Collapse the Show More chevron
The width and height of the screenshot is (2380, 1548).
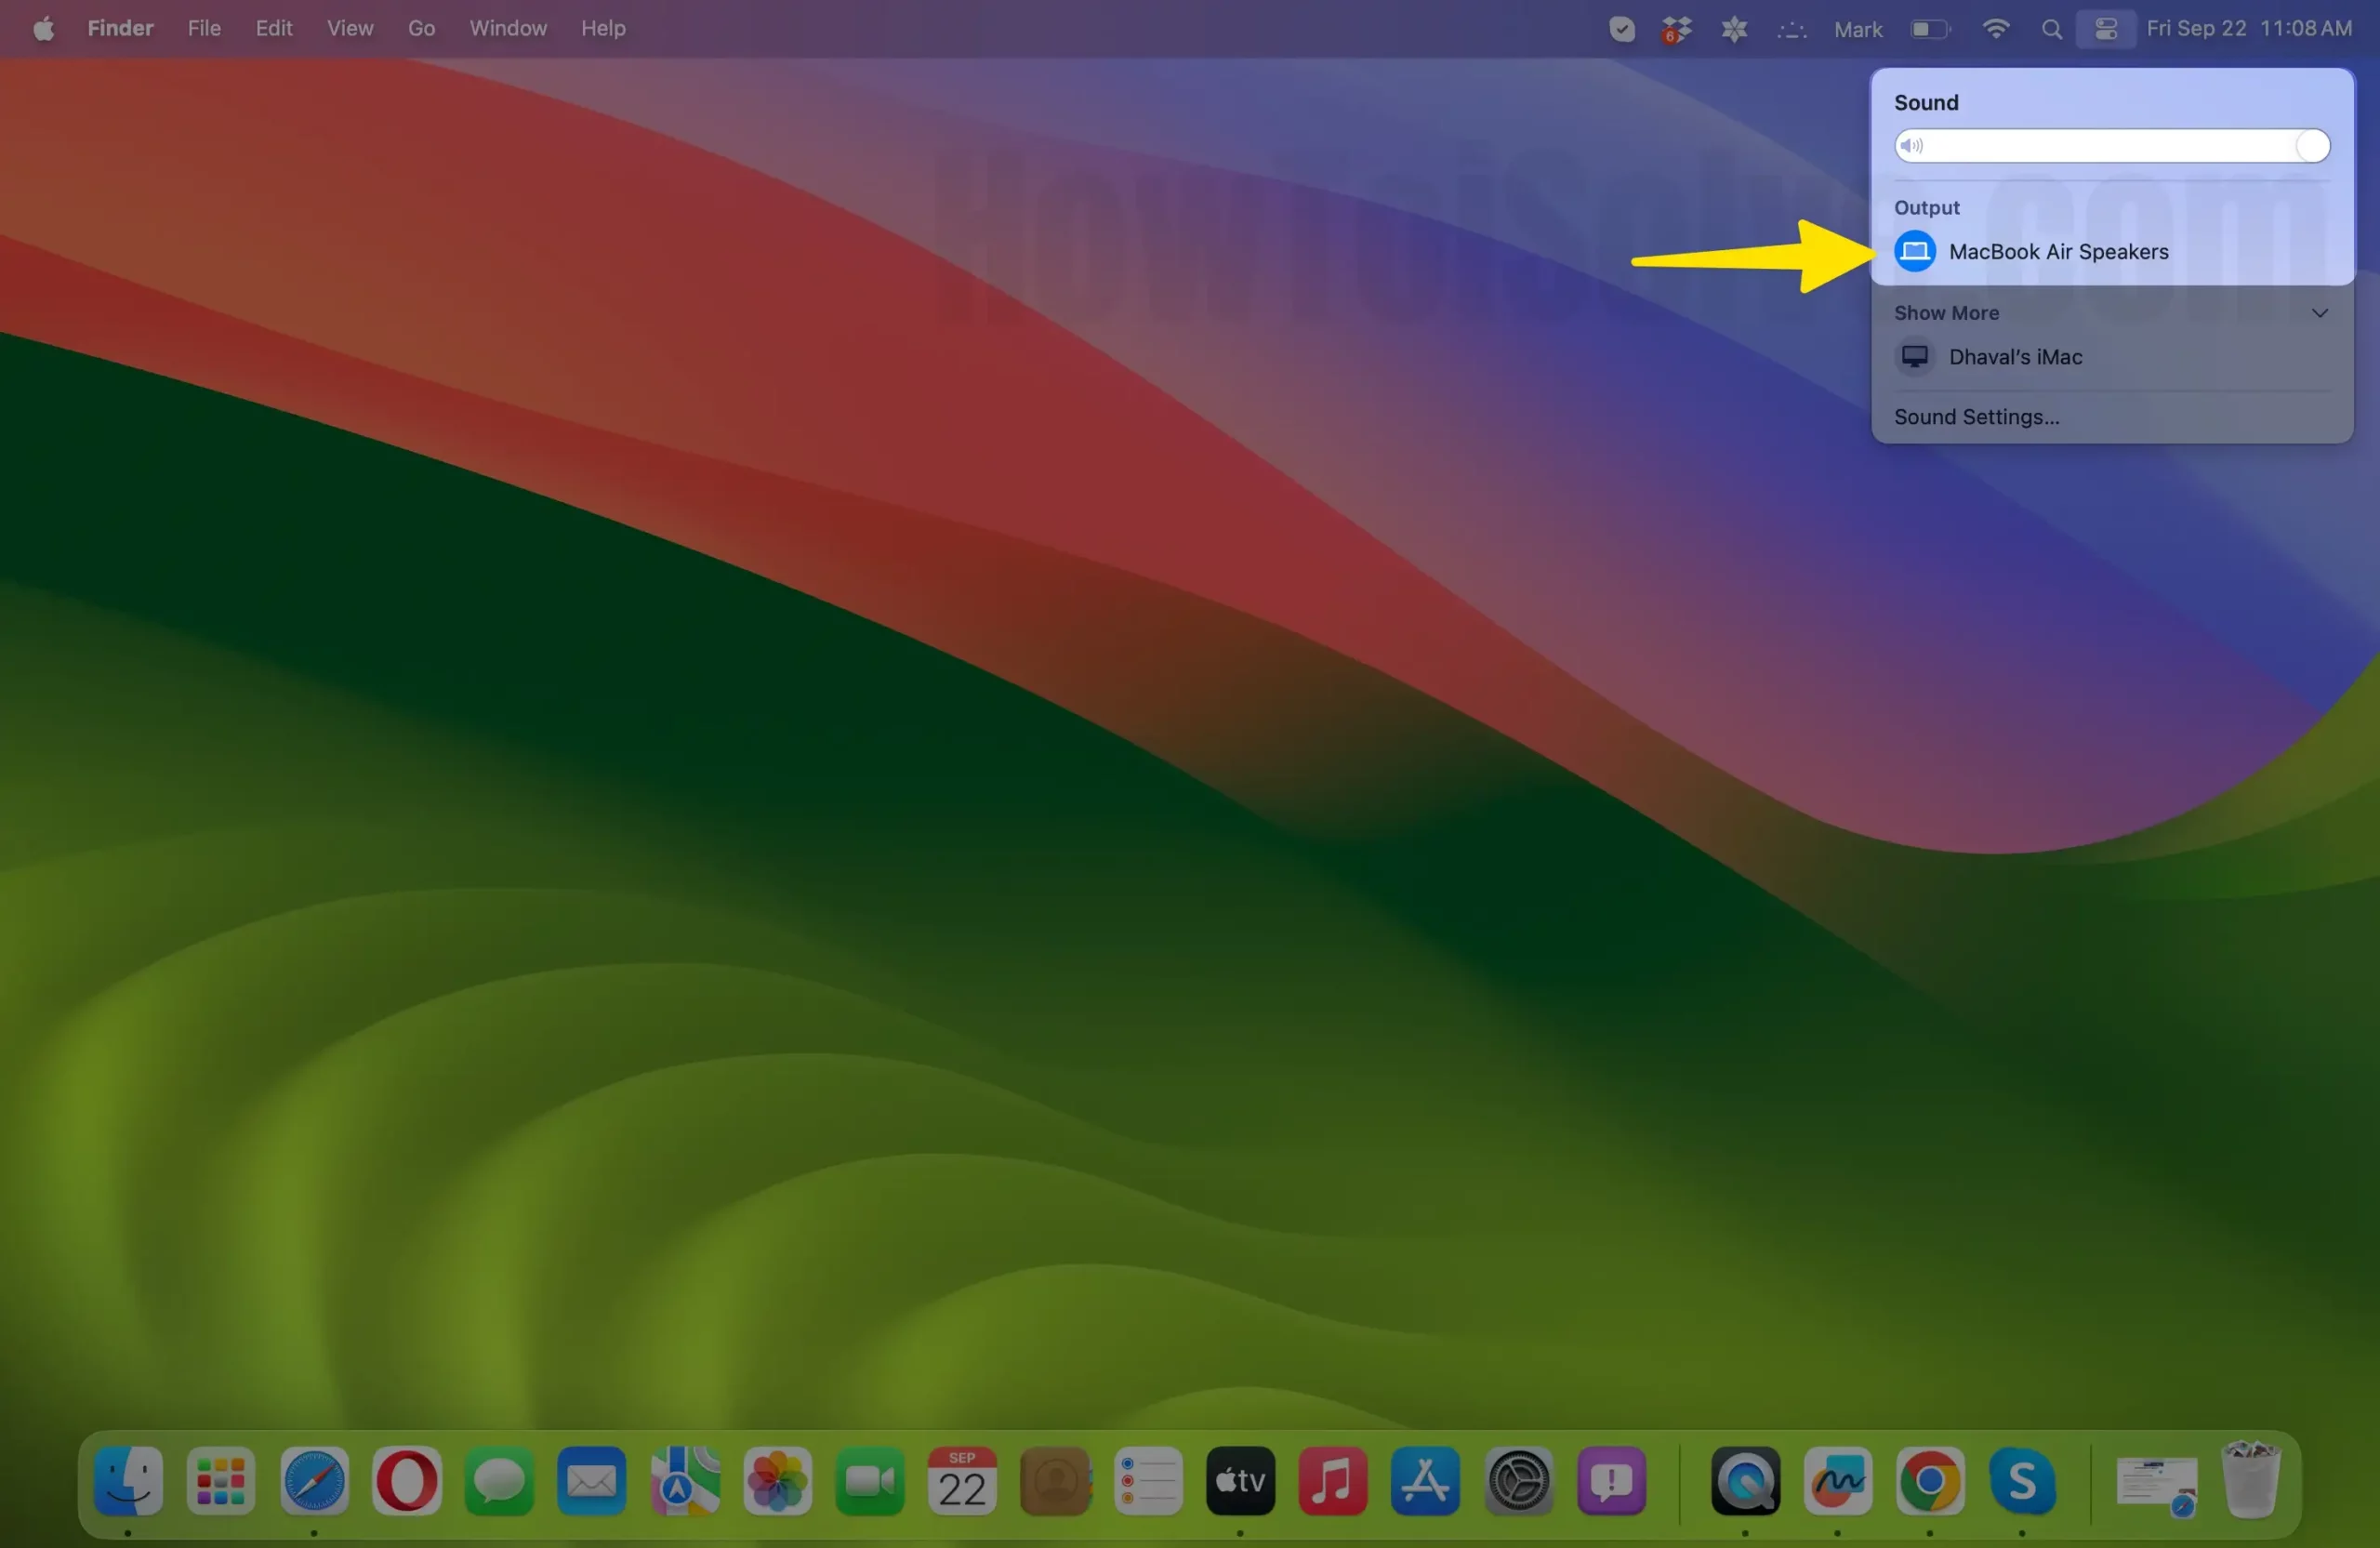pos(2319,313)
